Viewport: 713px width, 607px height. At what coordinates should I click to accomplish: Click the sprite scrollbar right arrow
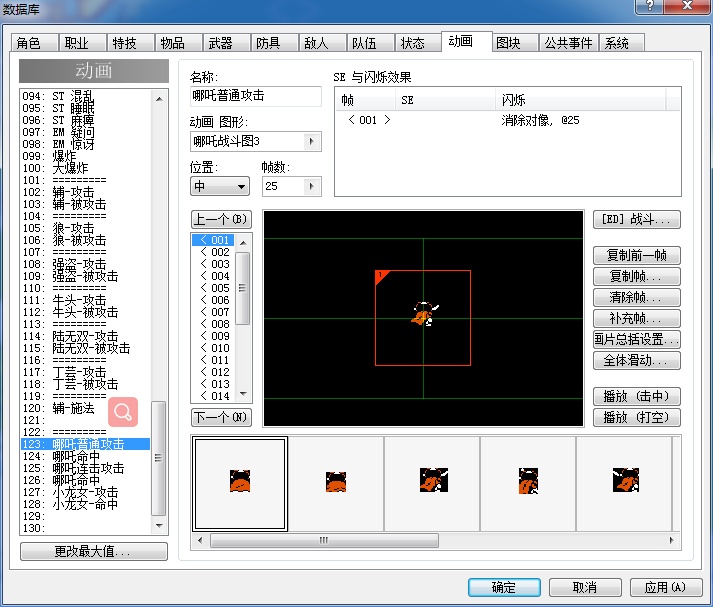pos(672,541)
